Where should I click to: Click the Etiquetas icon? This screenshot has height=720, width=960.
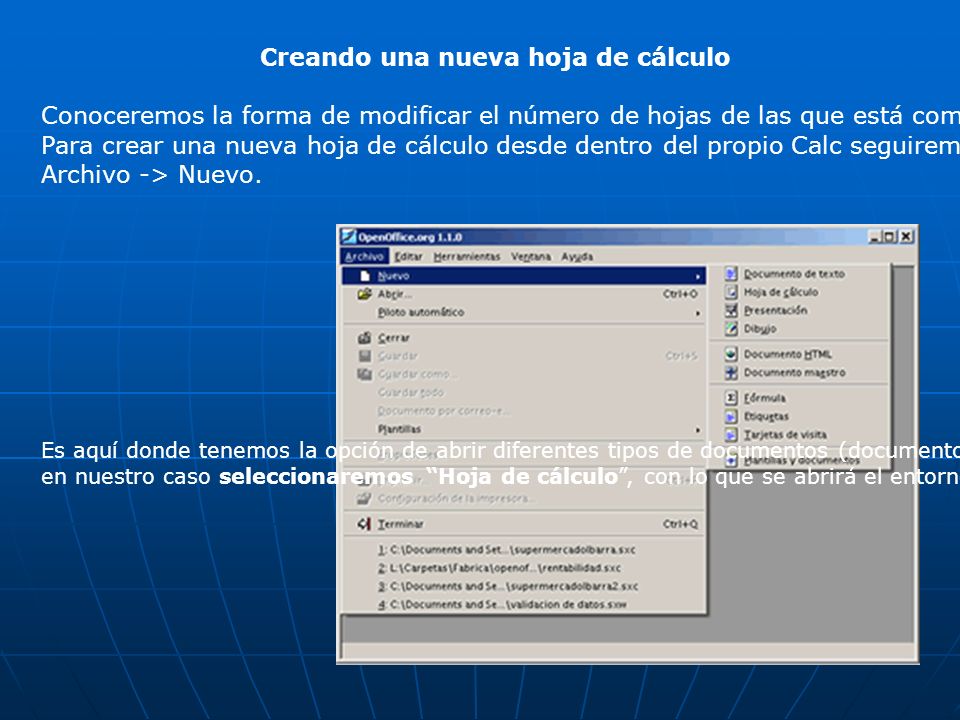pyautogui.click(x=731, y=416)
